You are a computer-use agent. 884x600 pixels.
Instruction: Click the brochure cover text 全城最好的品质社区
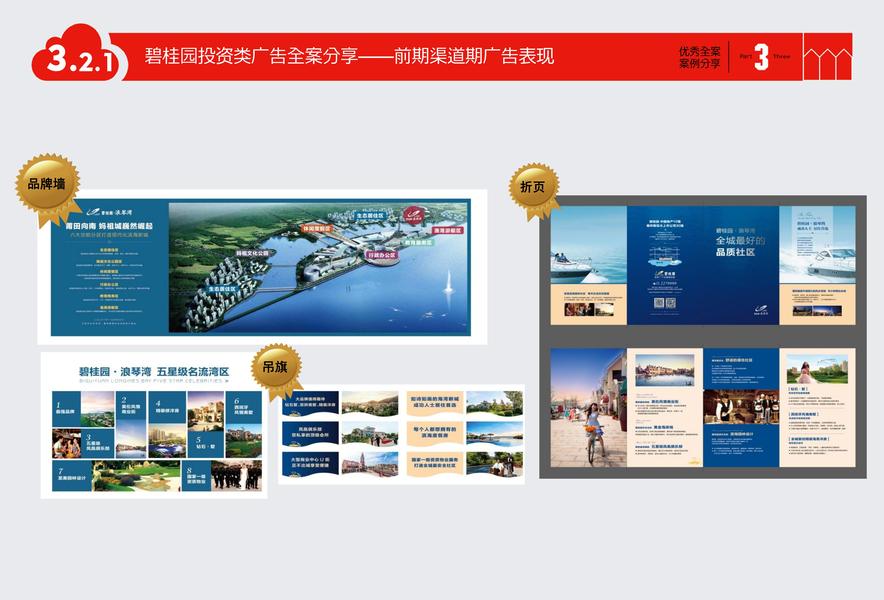(x=740, y=246)
